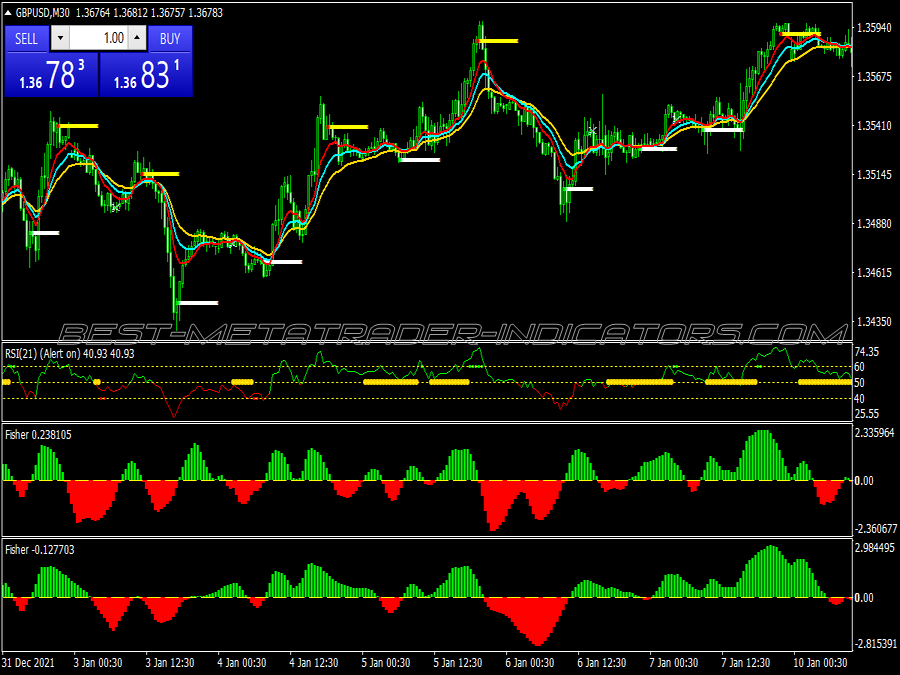Click the 7 Jan 12:30 time axis label
900x675 pixels.
(746, 662)
